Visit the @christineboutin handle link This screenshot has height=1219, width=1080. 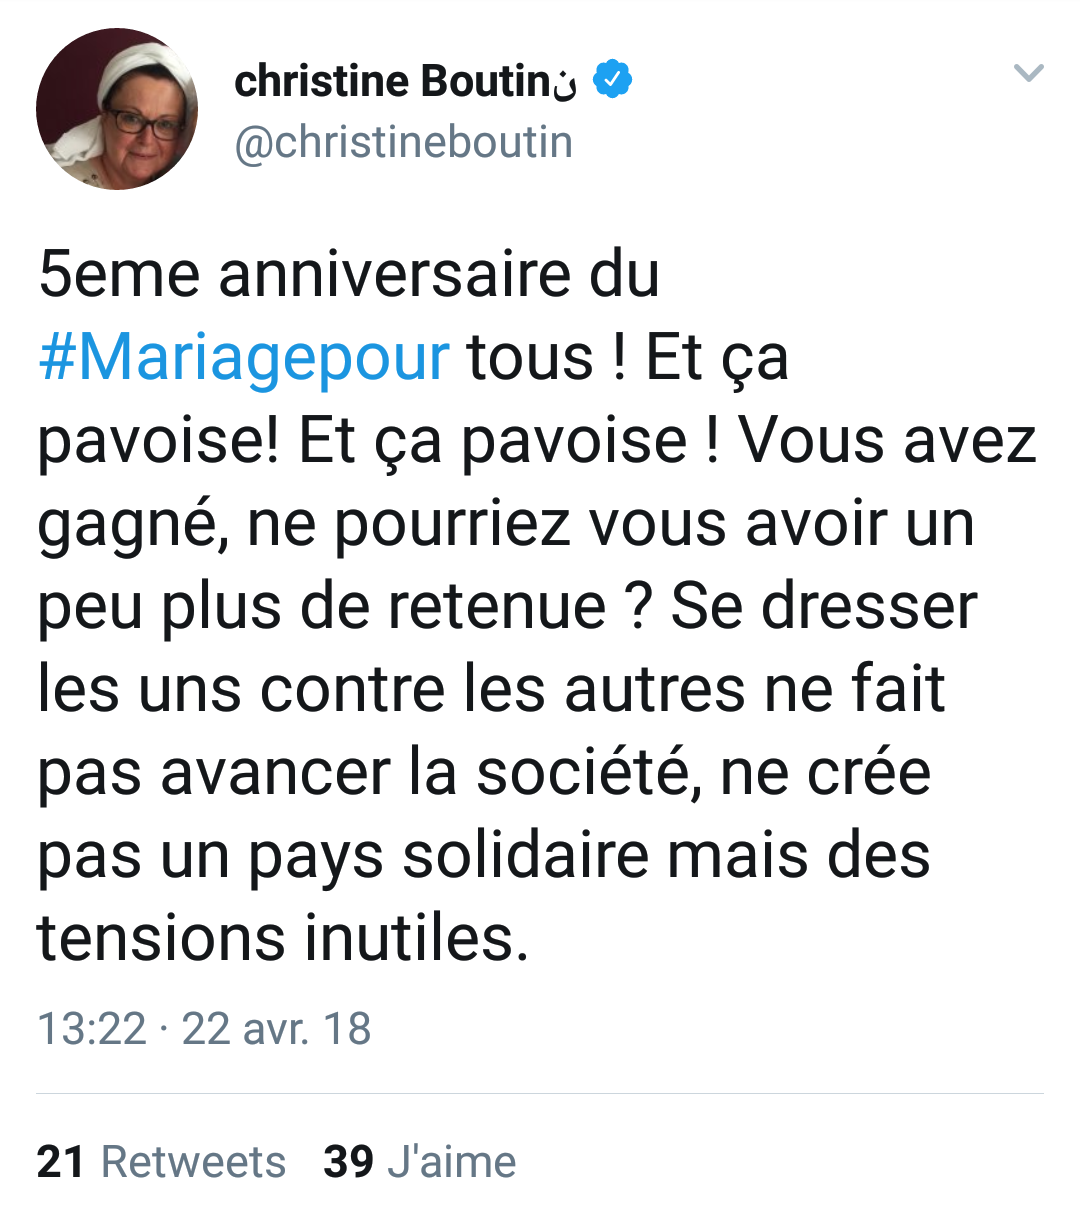pyautogui.click(x=403, y=142)
